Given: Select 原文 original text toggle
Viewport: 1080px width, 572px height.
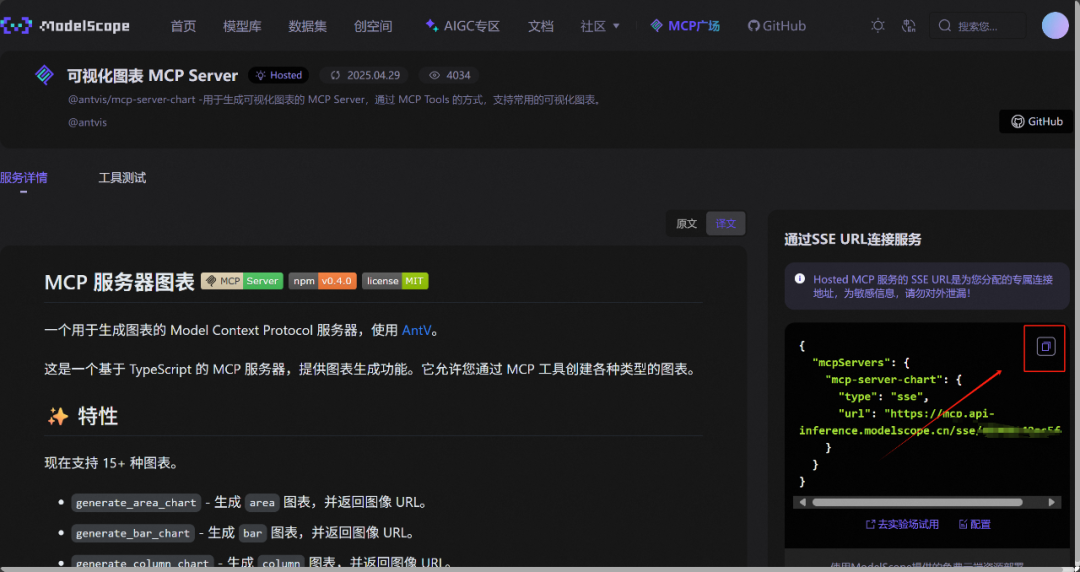Looking at the screenshot, I should coord(687,223).
